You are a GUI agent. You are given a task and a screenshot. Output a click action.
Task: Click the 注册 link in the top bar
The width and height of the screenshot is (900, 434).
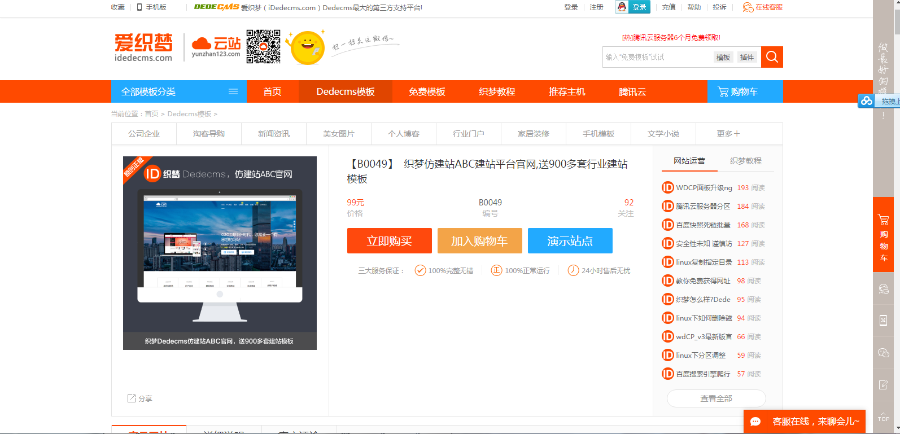pos(596,7)
